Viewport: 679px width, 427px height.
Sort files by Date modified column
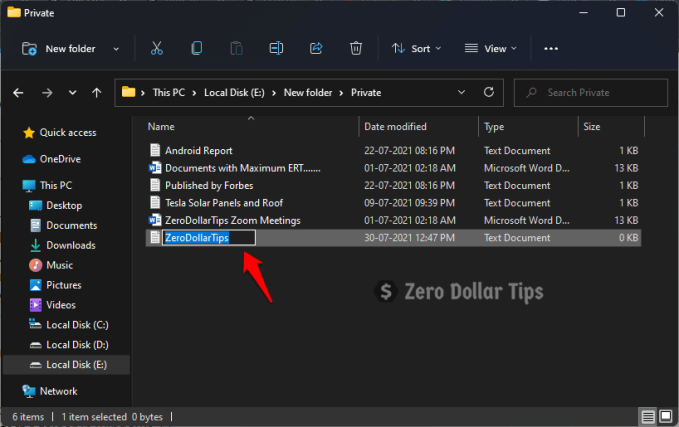point(396,127)
